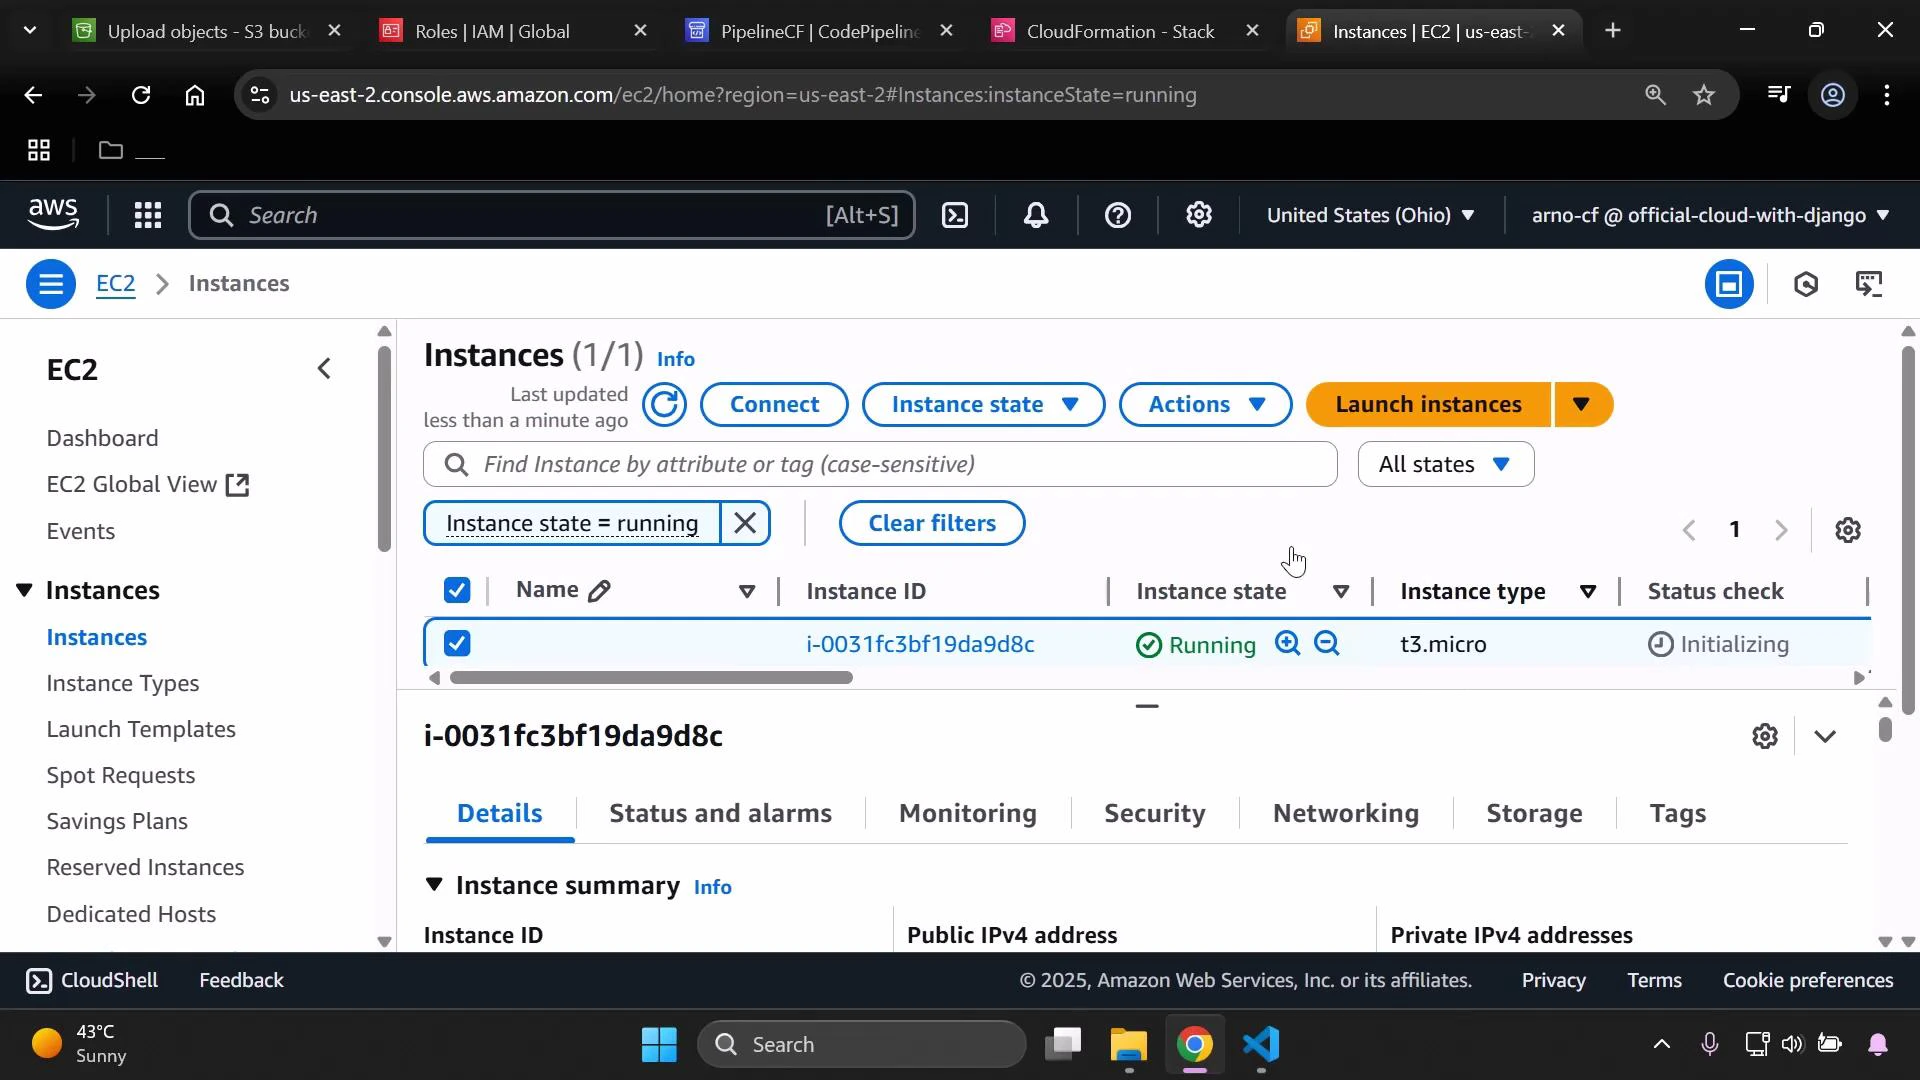Viewport: 1920px width, 1080px height.
Task: Zoom in on the Running instance state
Action: (x=1287, y=643)
